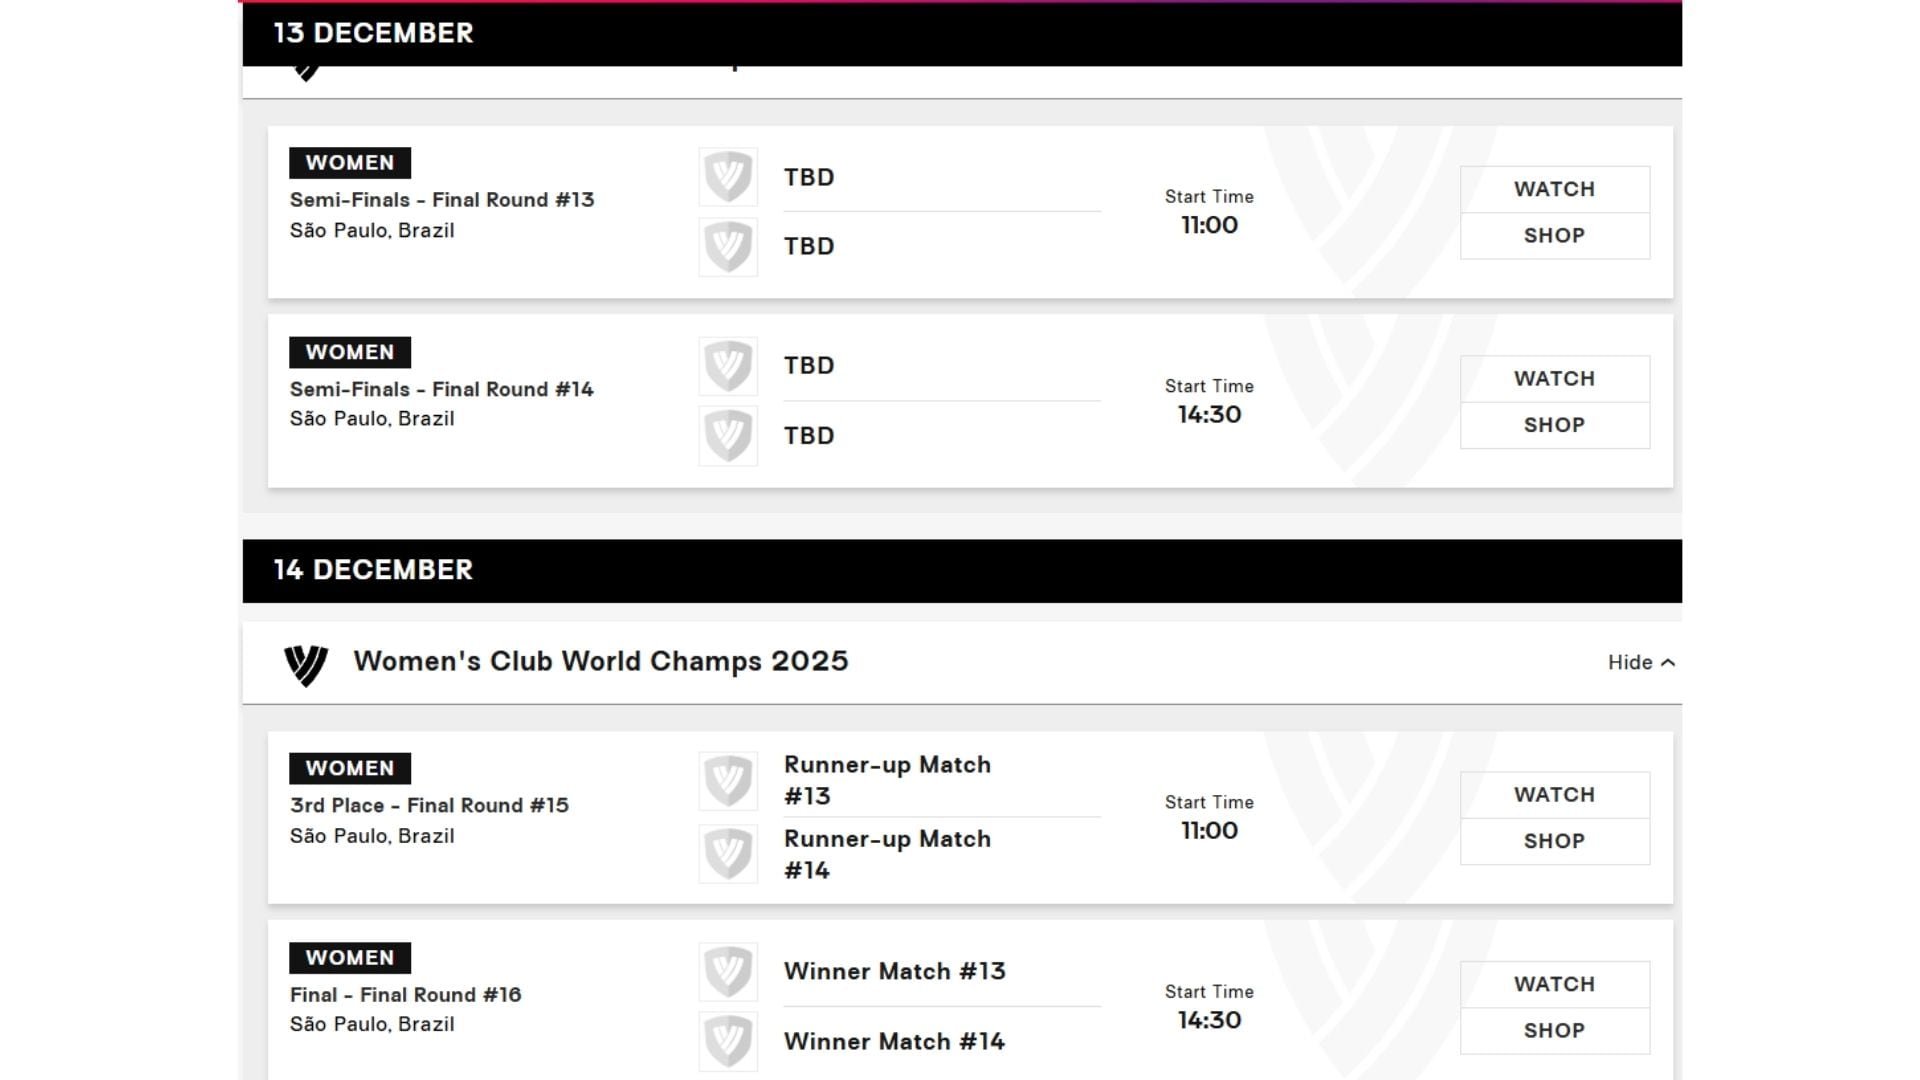
Task: Click the Runner-up Match #13 team shield icon
Action: click(728, 780)
